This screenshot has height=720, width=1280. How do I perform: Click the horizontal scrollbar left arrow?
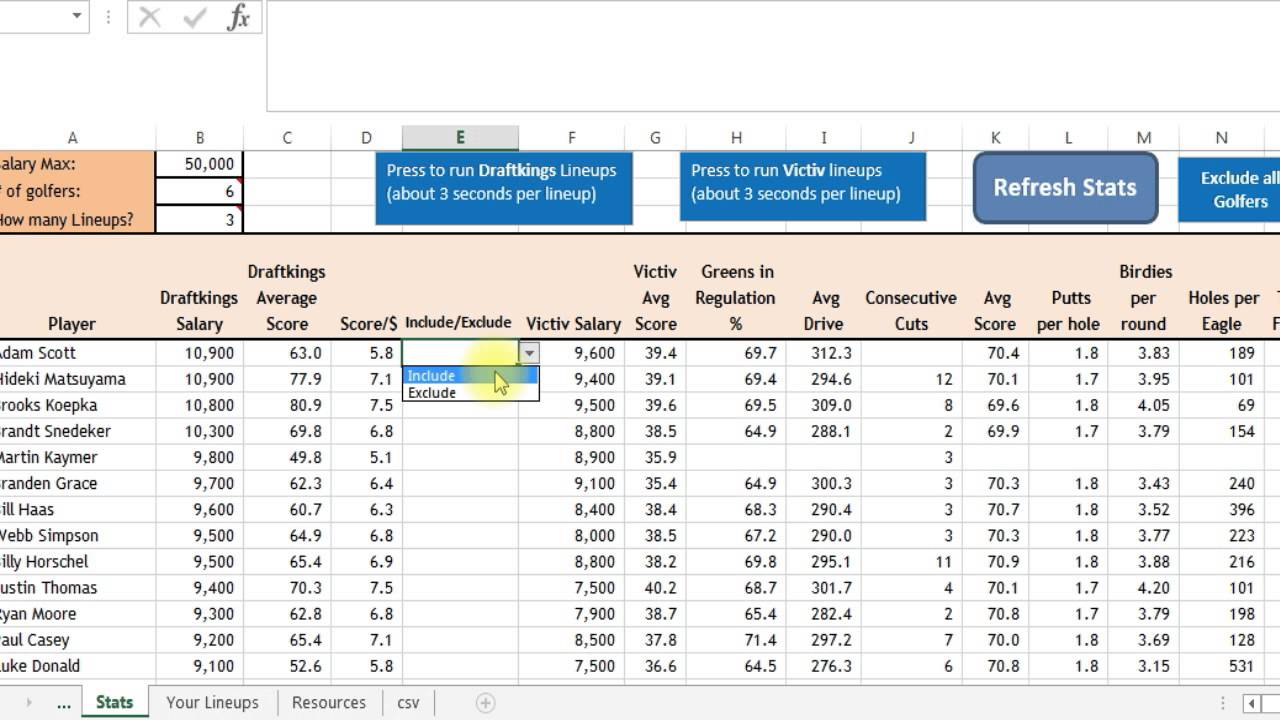point(1251,703)
